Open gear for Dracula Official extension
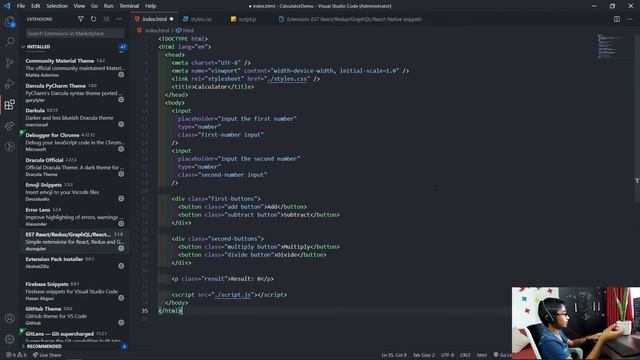The height and width of the screenshot is (360, 640). [121, 174]
